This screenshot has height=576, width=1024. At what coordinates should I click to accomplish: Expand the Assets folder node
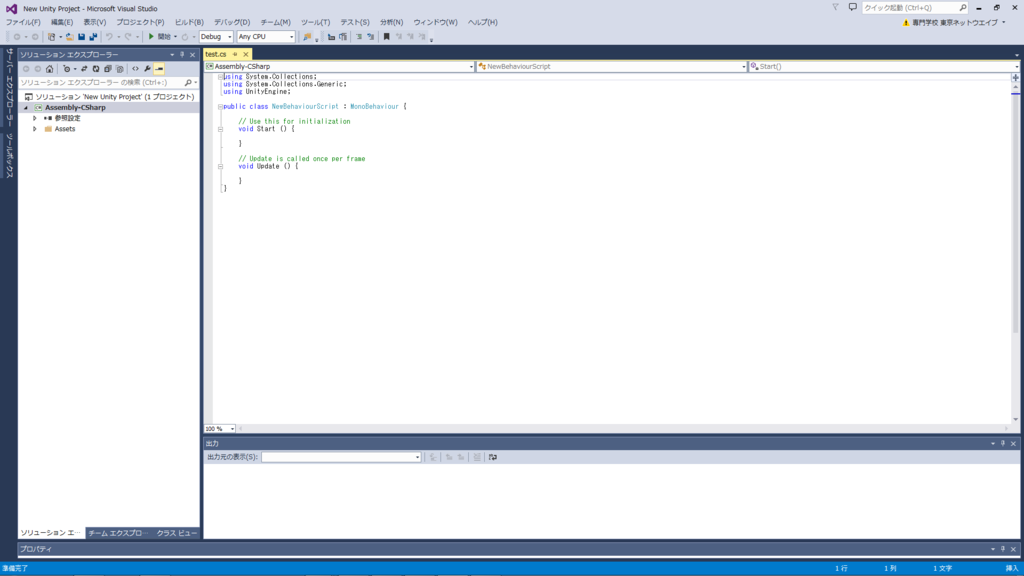(35, 129)
